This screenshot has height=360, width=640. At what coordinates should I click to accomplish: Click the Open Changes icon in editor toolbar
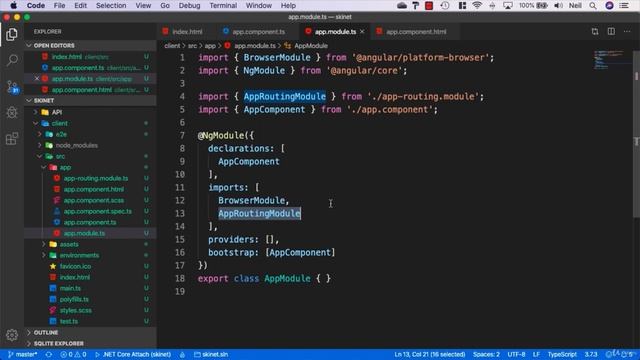(595, 31)
